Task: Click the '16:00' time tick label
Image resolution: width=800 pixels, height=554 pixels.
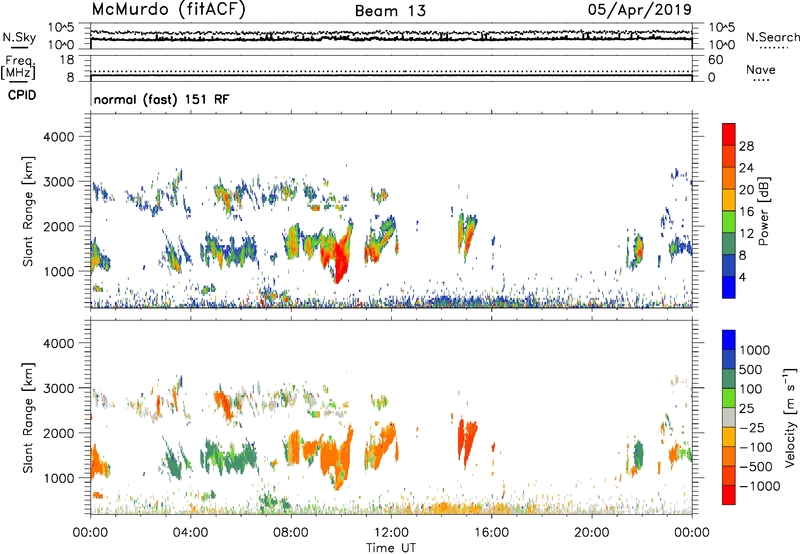Action: [491, 533]
